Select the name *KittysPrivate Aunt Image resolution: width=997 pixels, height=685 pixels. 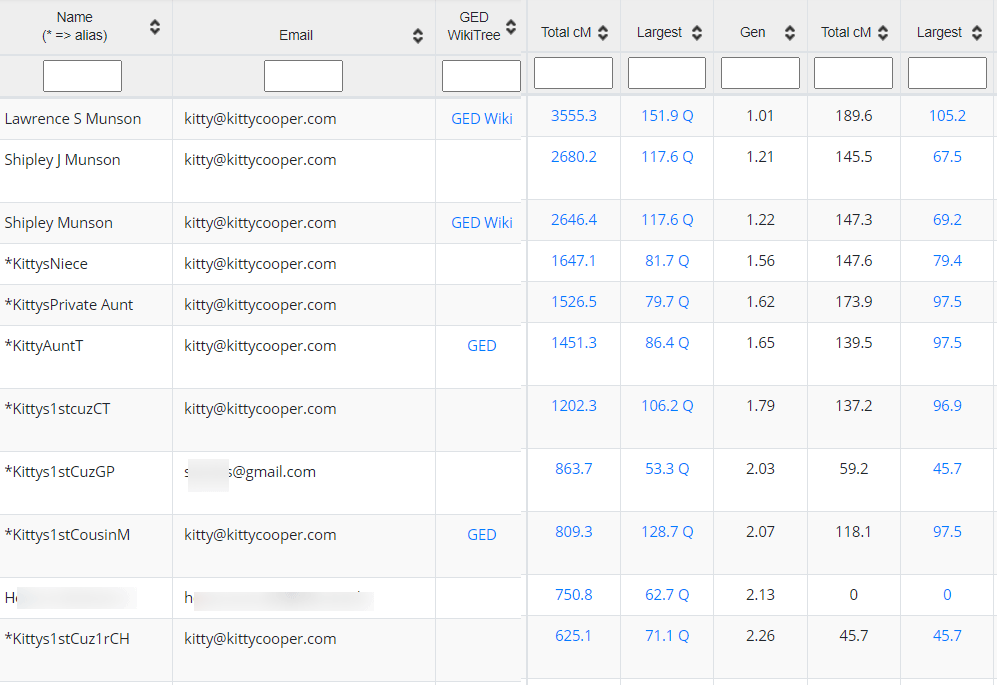(x=69, y=305)
